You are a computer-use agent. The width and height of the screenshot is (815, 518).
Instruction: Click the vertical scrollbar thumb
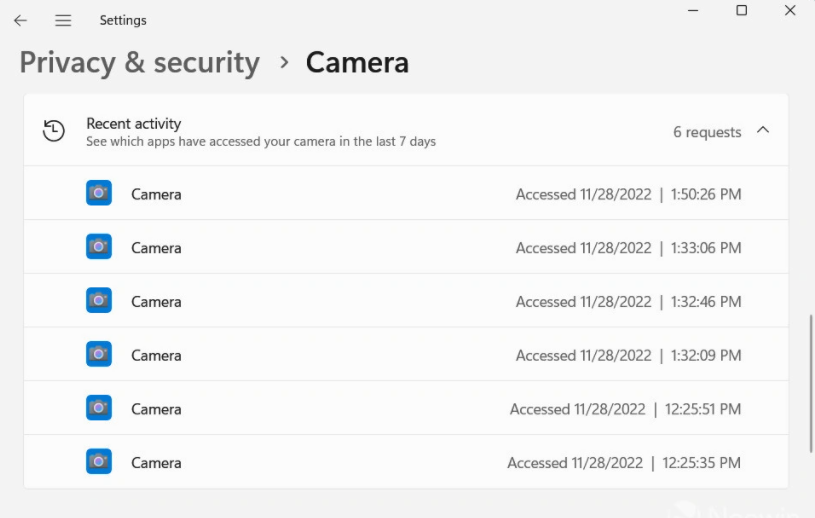coord(811,384)
